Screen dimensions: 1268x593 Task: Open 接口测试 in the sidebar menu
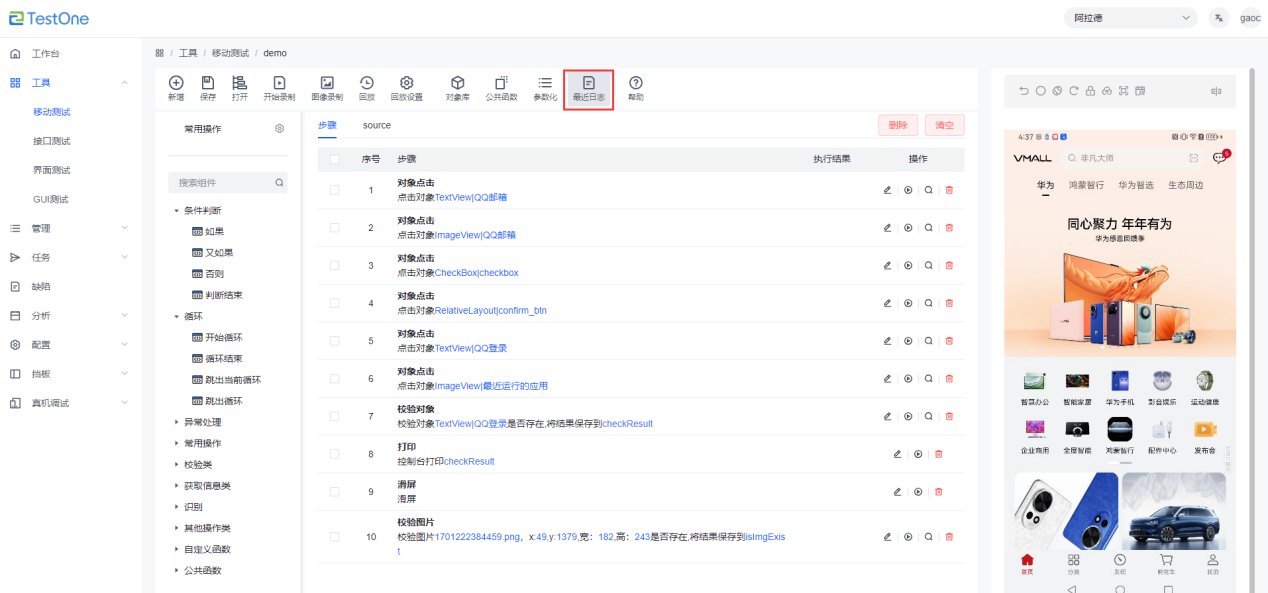[x=52, y=141]
